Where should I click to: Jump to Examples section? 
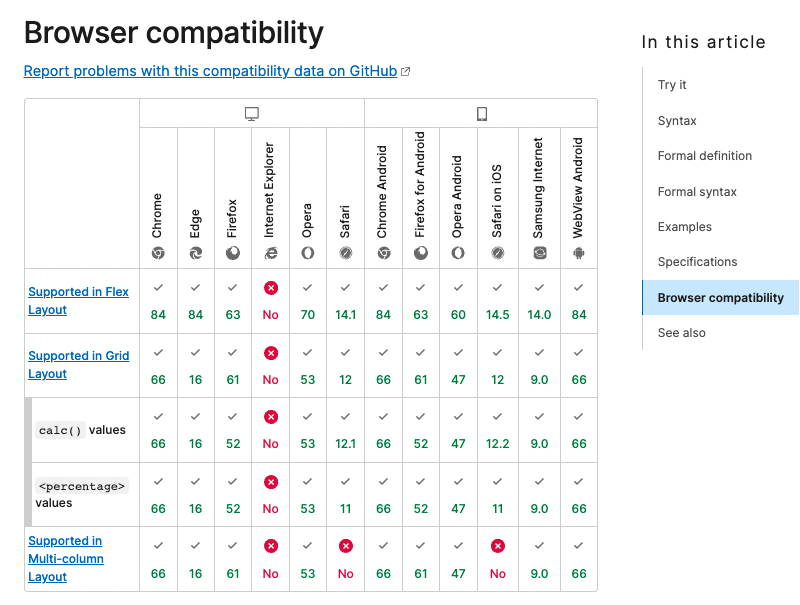[x=684, y=226]
